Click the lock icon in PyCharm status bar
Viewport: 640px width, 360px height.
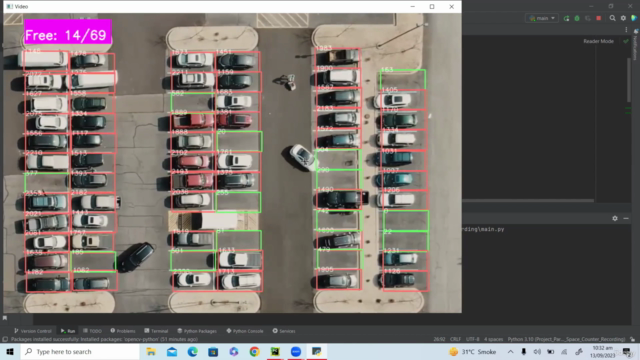pos(632,340)
